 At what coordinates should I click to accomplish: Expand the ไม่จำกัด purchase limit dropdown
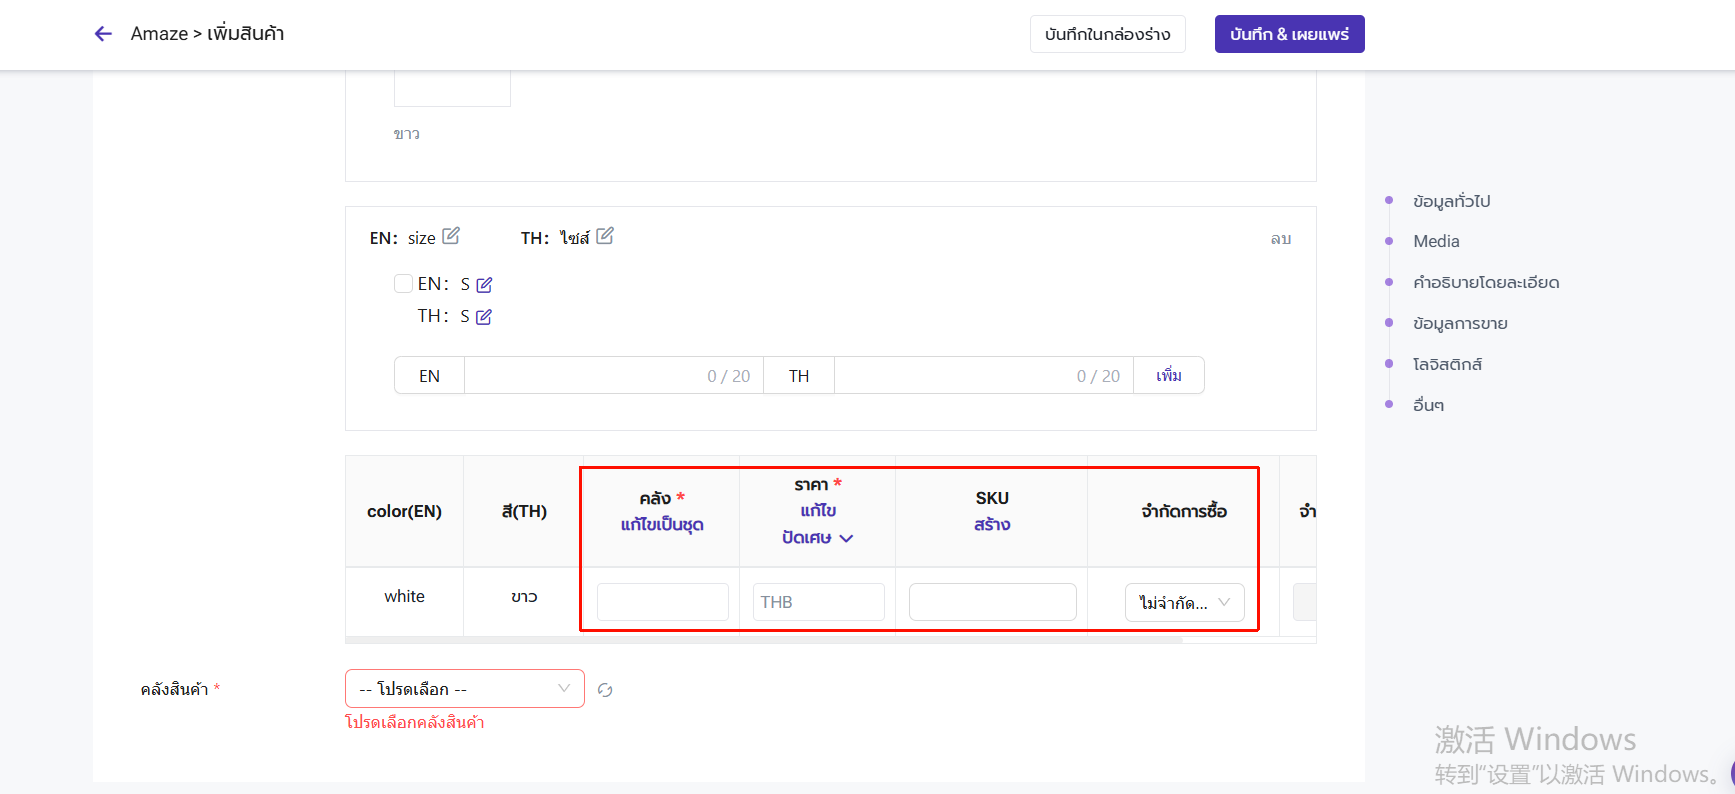coord(1184,603)
